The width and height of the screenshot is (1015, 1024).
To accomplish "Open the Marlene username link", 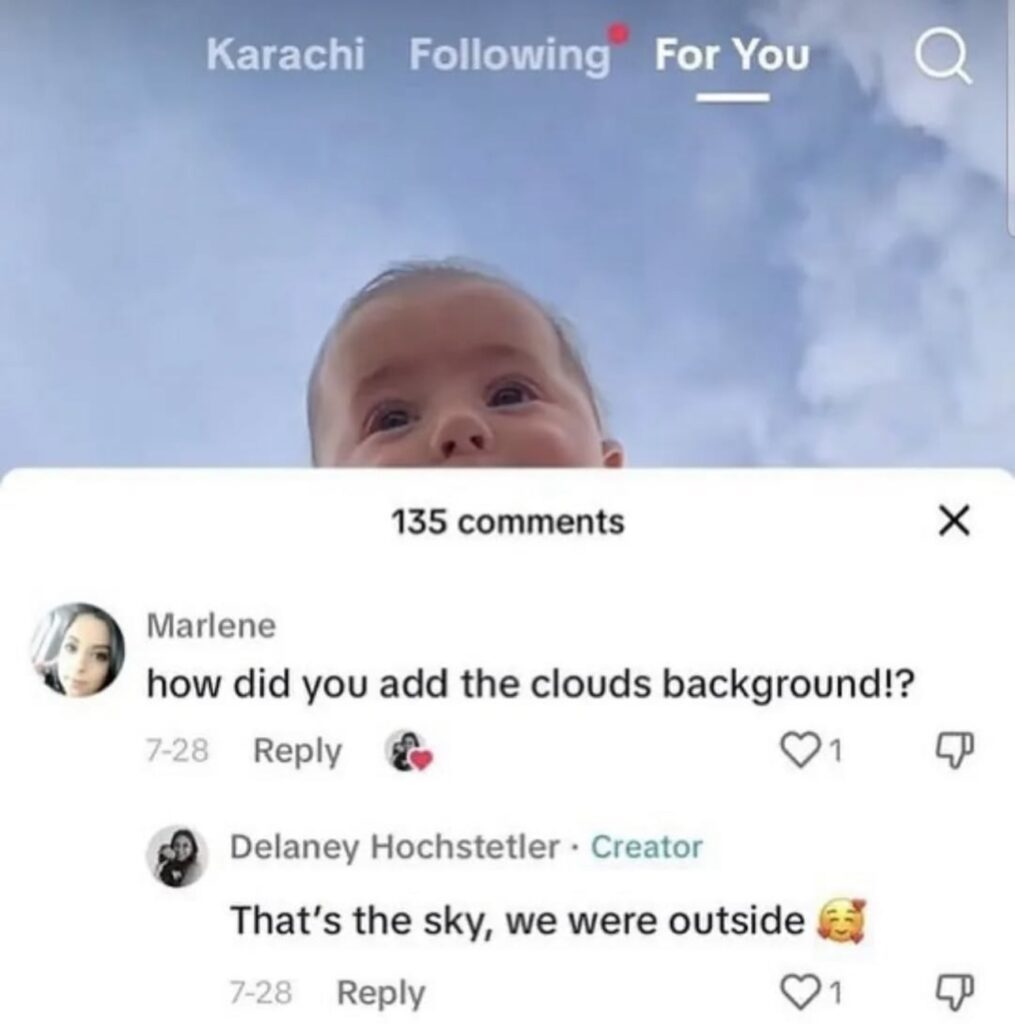I will 210,626.
